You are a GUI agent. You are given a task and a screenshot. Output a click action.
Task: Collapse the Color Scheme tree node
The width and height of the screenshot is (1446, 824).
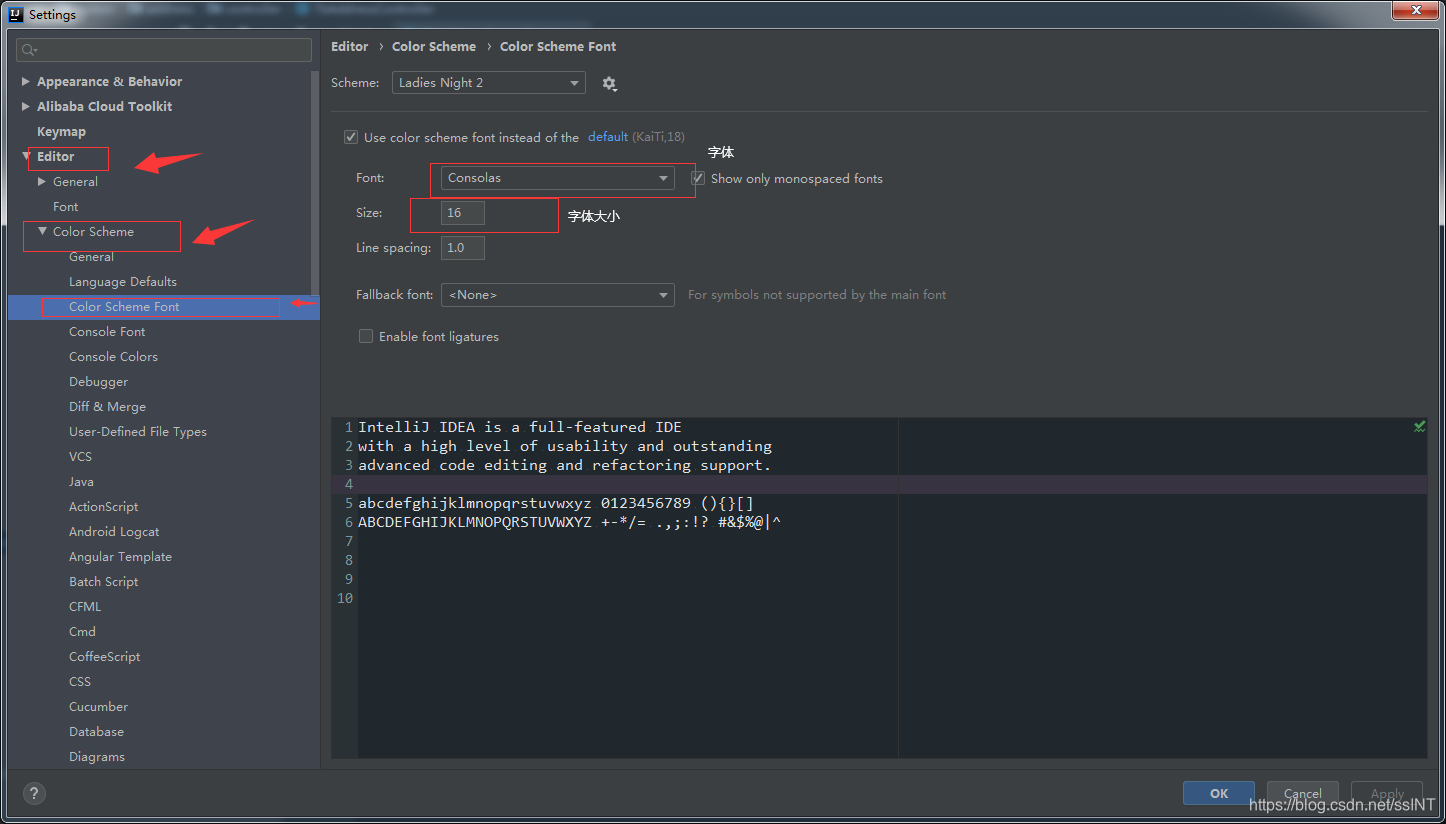pyautogui.click(x=42, y=231)
